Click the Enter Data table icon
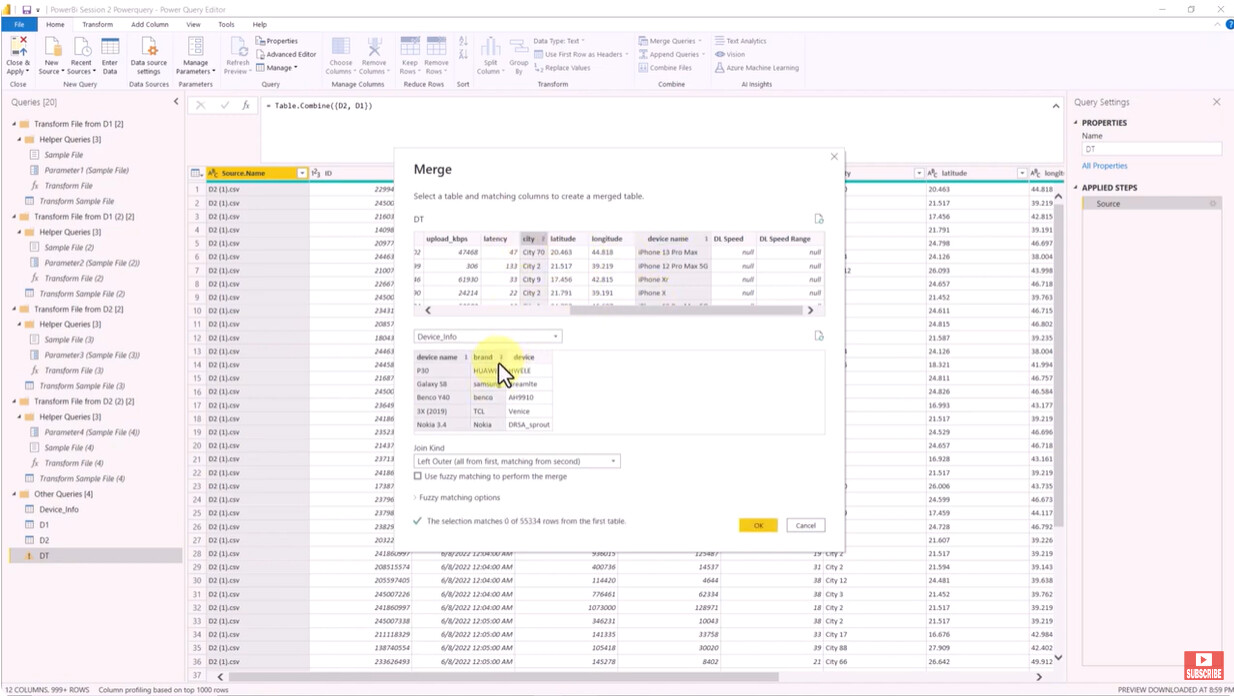1234x696 pixels. [110, 48]
